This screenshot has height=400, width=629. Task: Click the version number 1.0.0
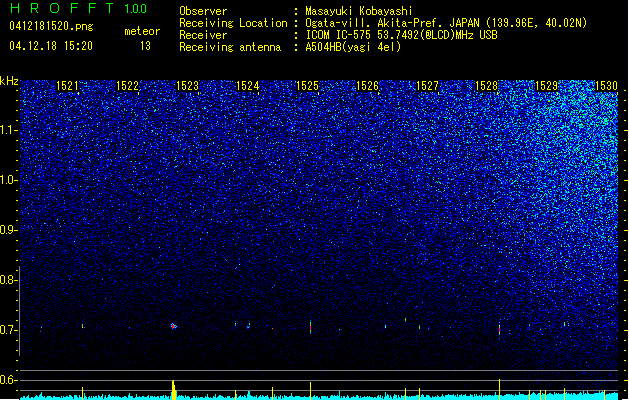pos(136,8)
